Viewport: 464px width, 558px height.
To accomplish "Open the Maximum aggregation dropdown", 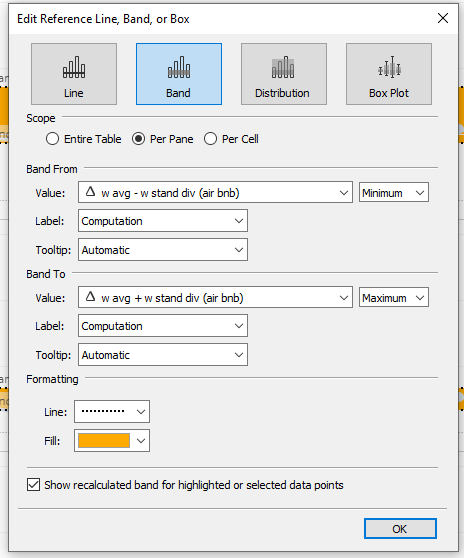I will pos(394,297).
